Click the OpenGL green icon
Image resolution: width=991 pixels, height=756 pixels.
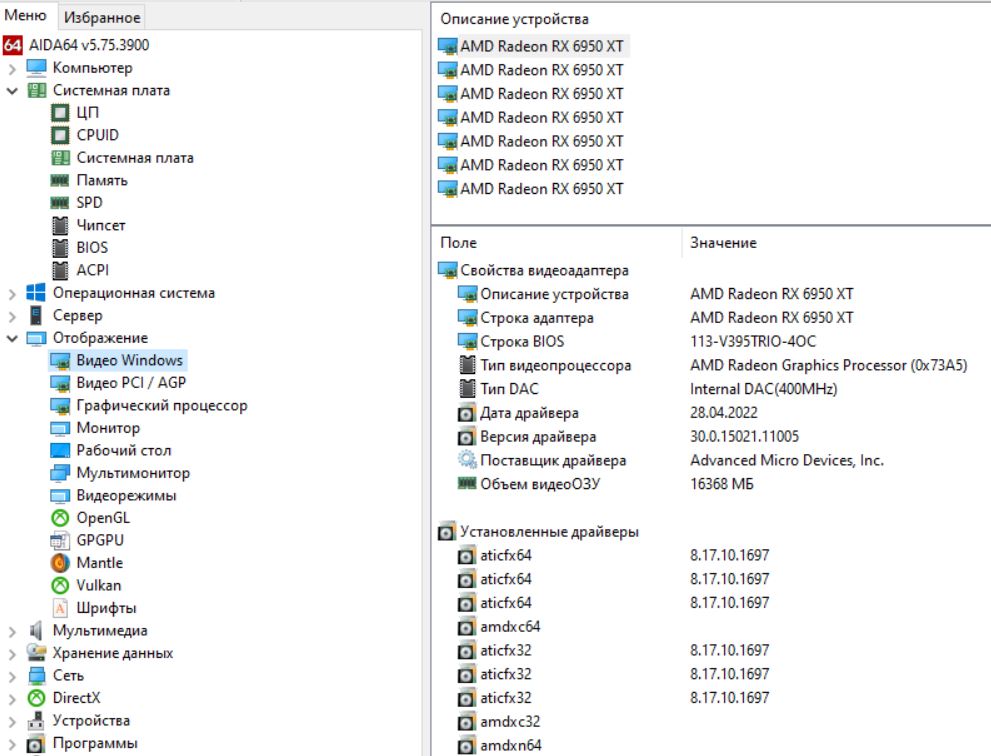point(60,518)
